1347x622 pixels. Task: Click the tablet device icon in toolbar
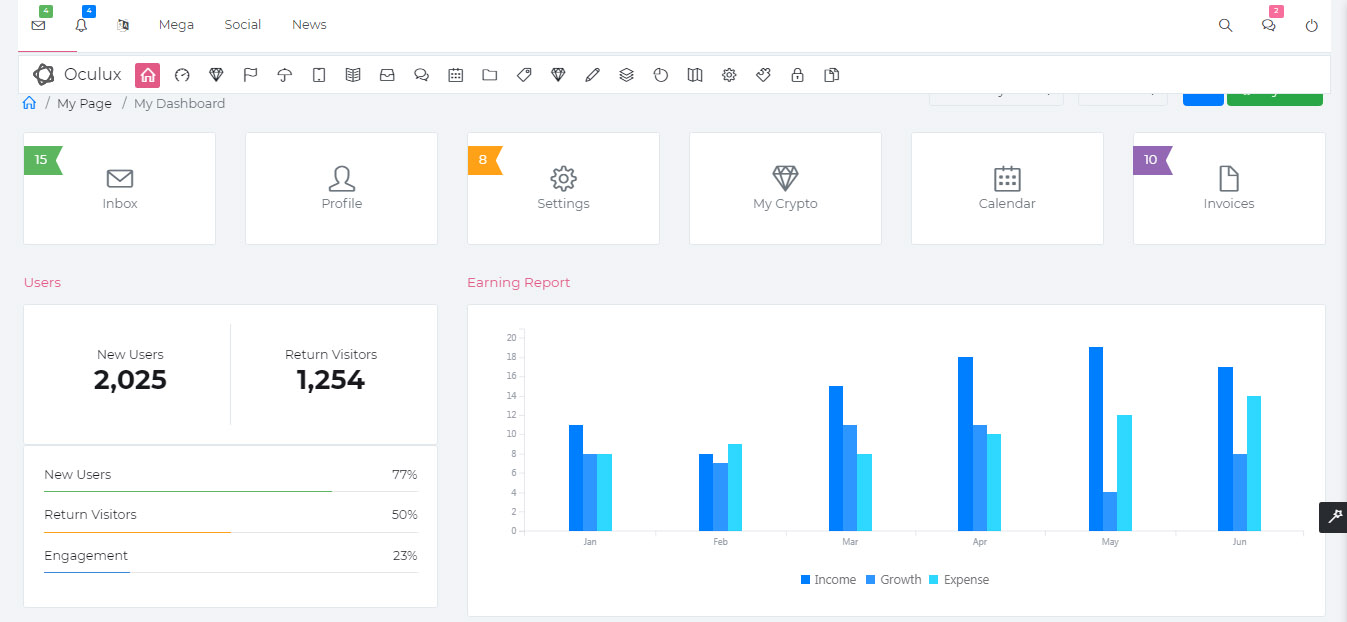(x=319, y=75)
